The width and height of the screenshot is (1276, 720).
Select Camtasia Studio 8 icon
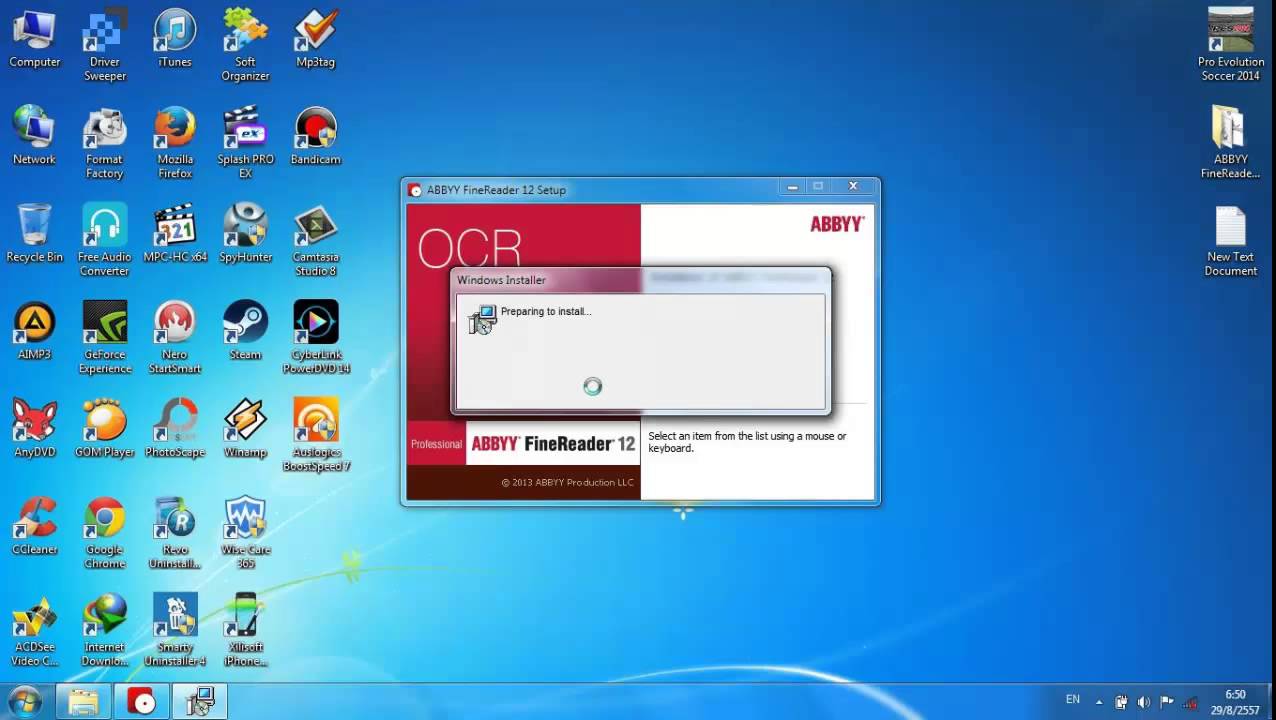(x=315, y=241)
